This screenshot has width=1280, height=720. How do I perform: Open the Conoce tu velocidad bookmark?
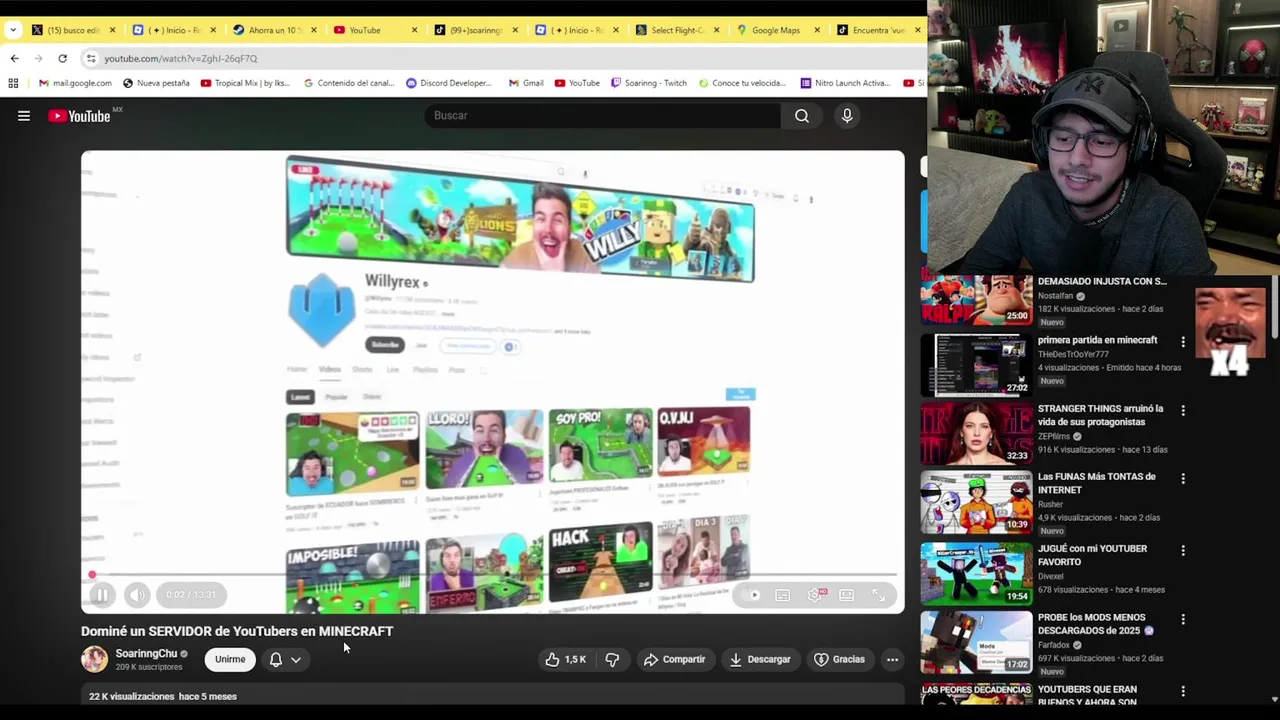point(742,83)
